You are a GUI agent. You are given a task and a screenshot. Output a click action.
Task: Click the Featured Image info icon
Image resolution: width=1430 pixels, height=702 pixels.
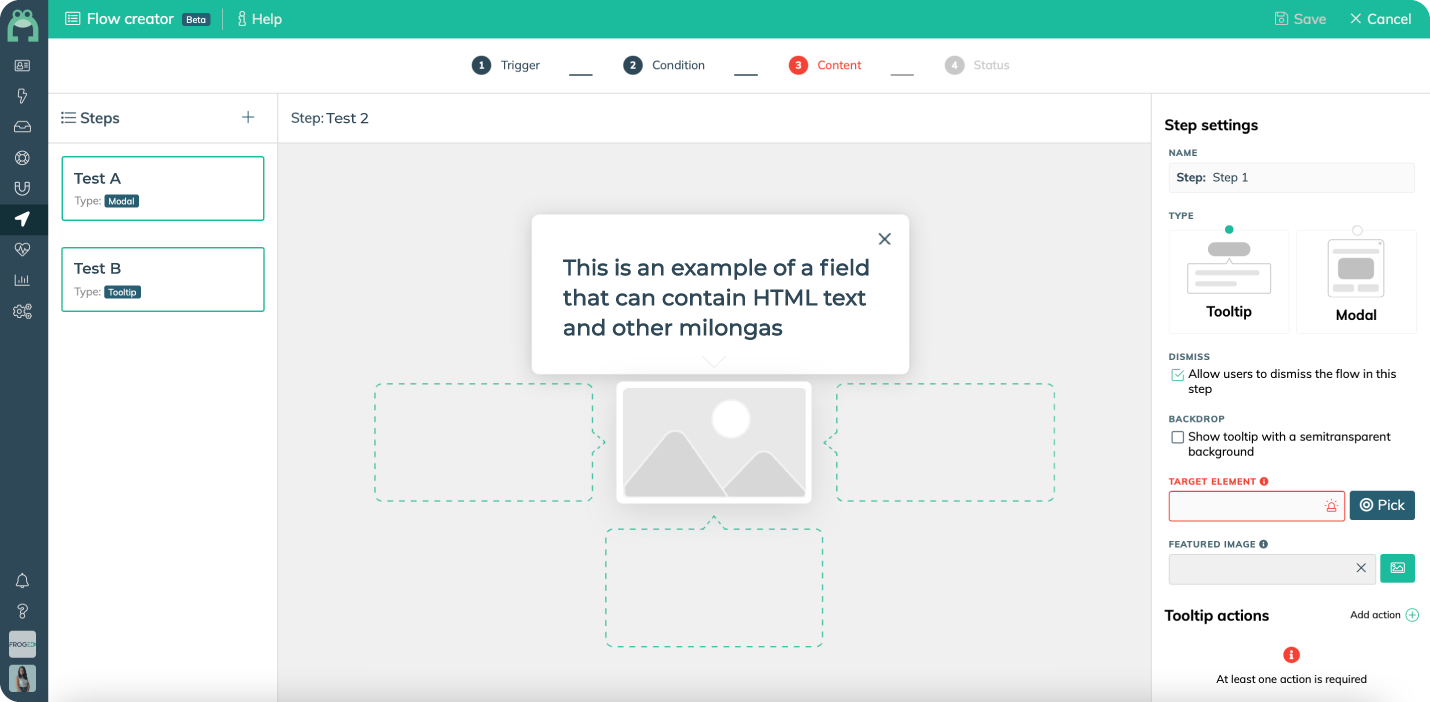1264,544
